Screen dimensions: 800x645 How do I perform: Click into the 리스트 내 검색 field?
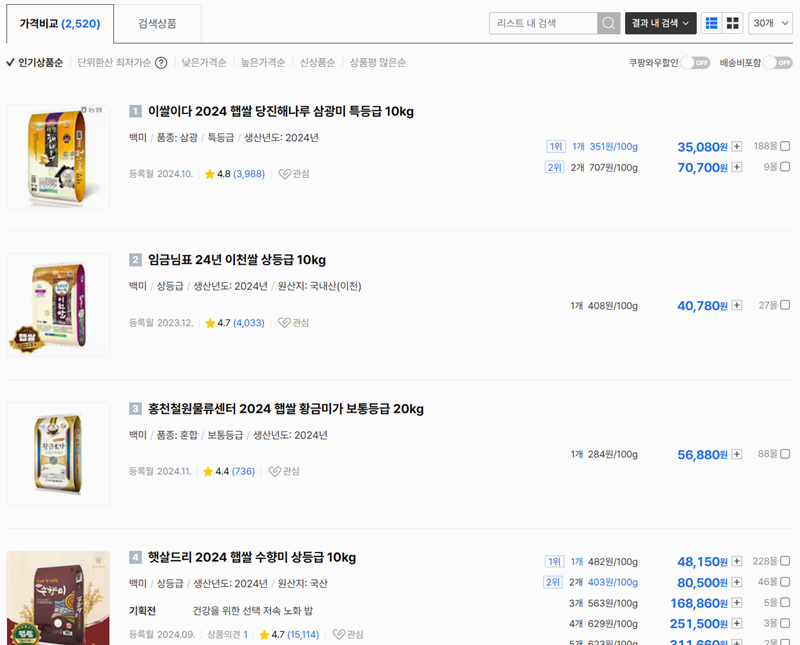point(543,23)
